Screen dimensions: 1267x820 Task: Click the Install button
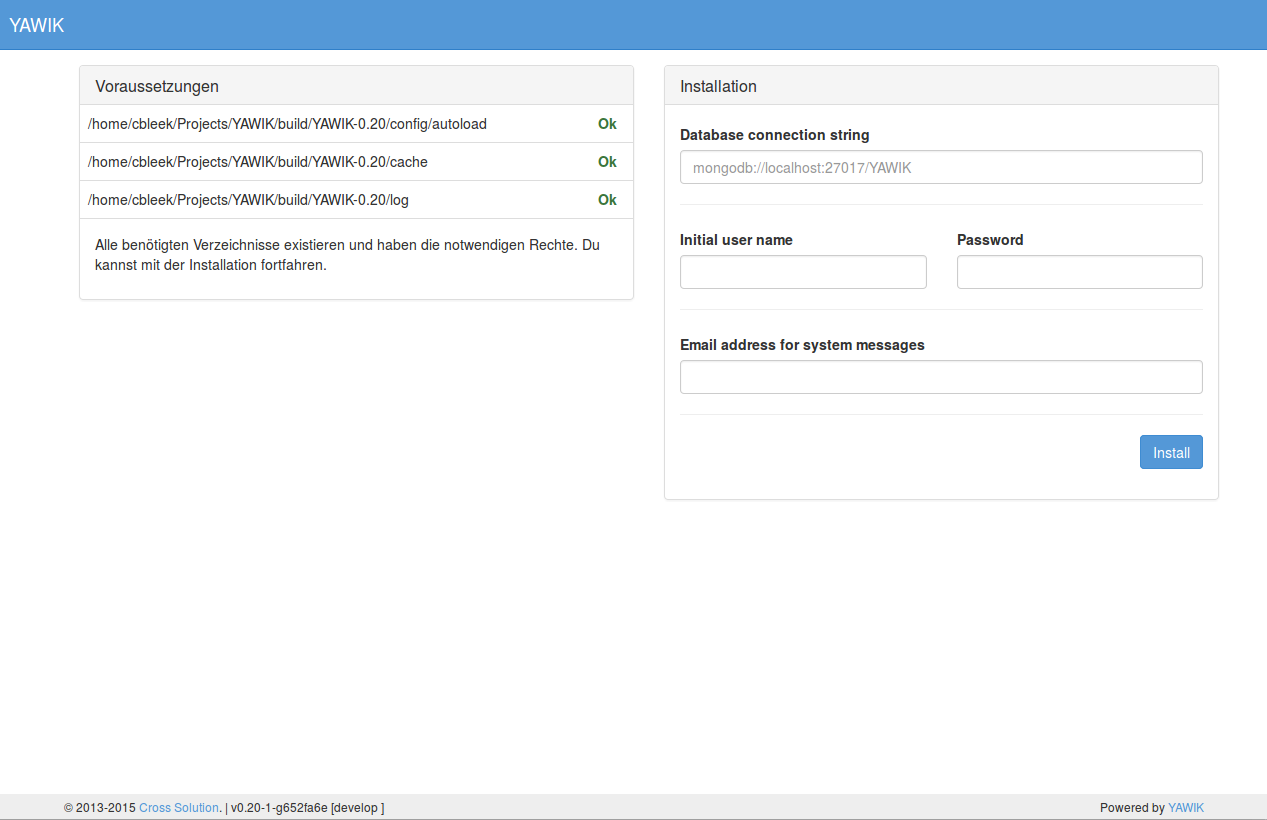(x=1170, y=452)
